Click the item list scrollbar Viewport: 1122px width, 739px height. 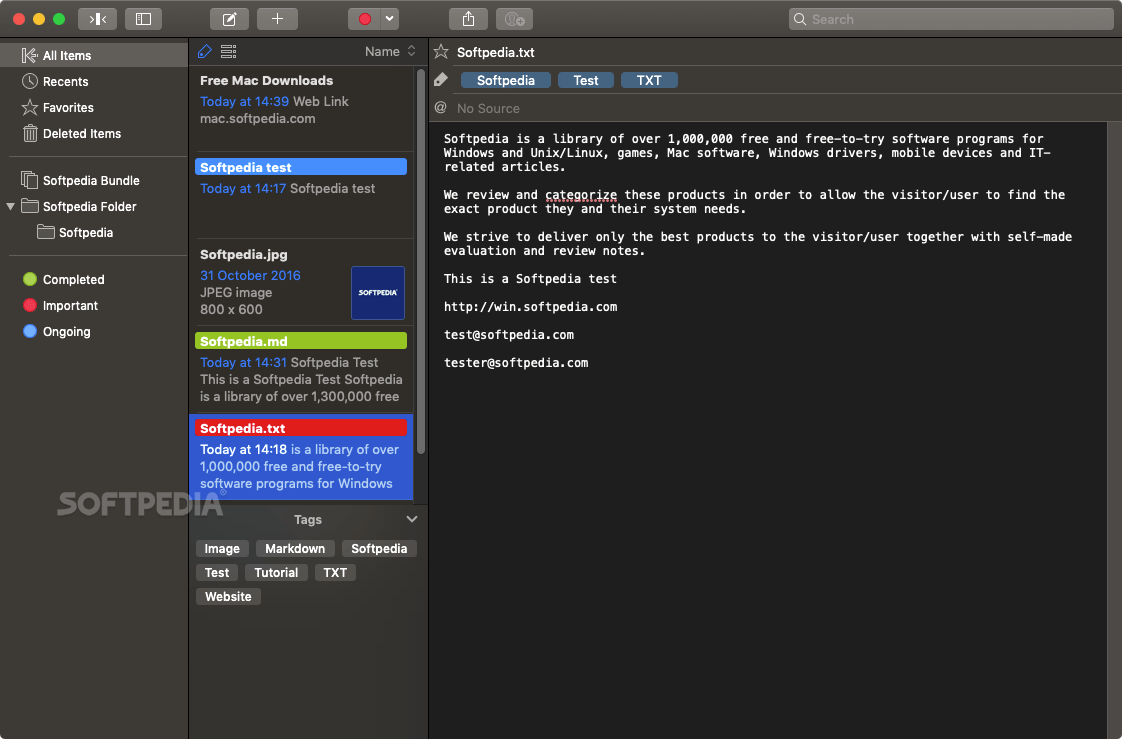[x=421, y=261]
